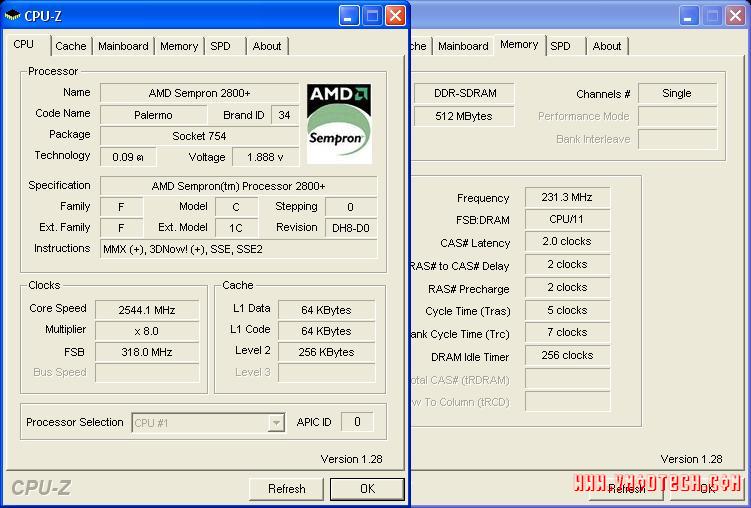
Task: Click Instructions field MMX (+), 3DNow! (+), SSE, SSE2
Action: pos(239,249)
